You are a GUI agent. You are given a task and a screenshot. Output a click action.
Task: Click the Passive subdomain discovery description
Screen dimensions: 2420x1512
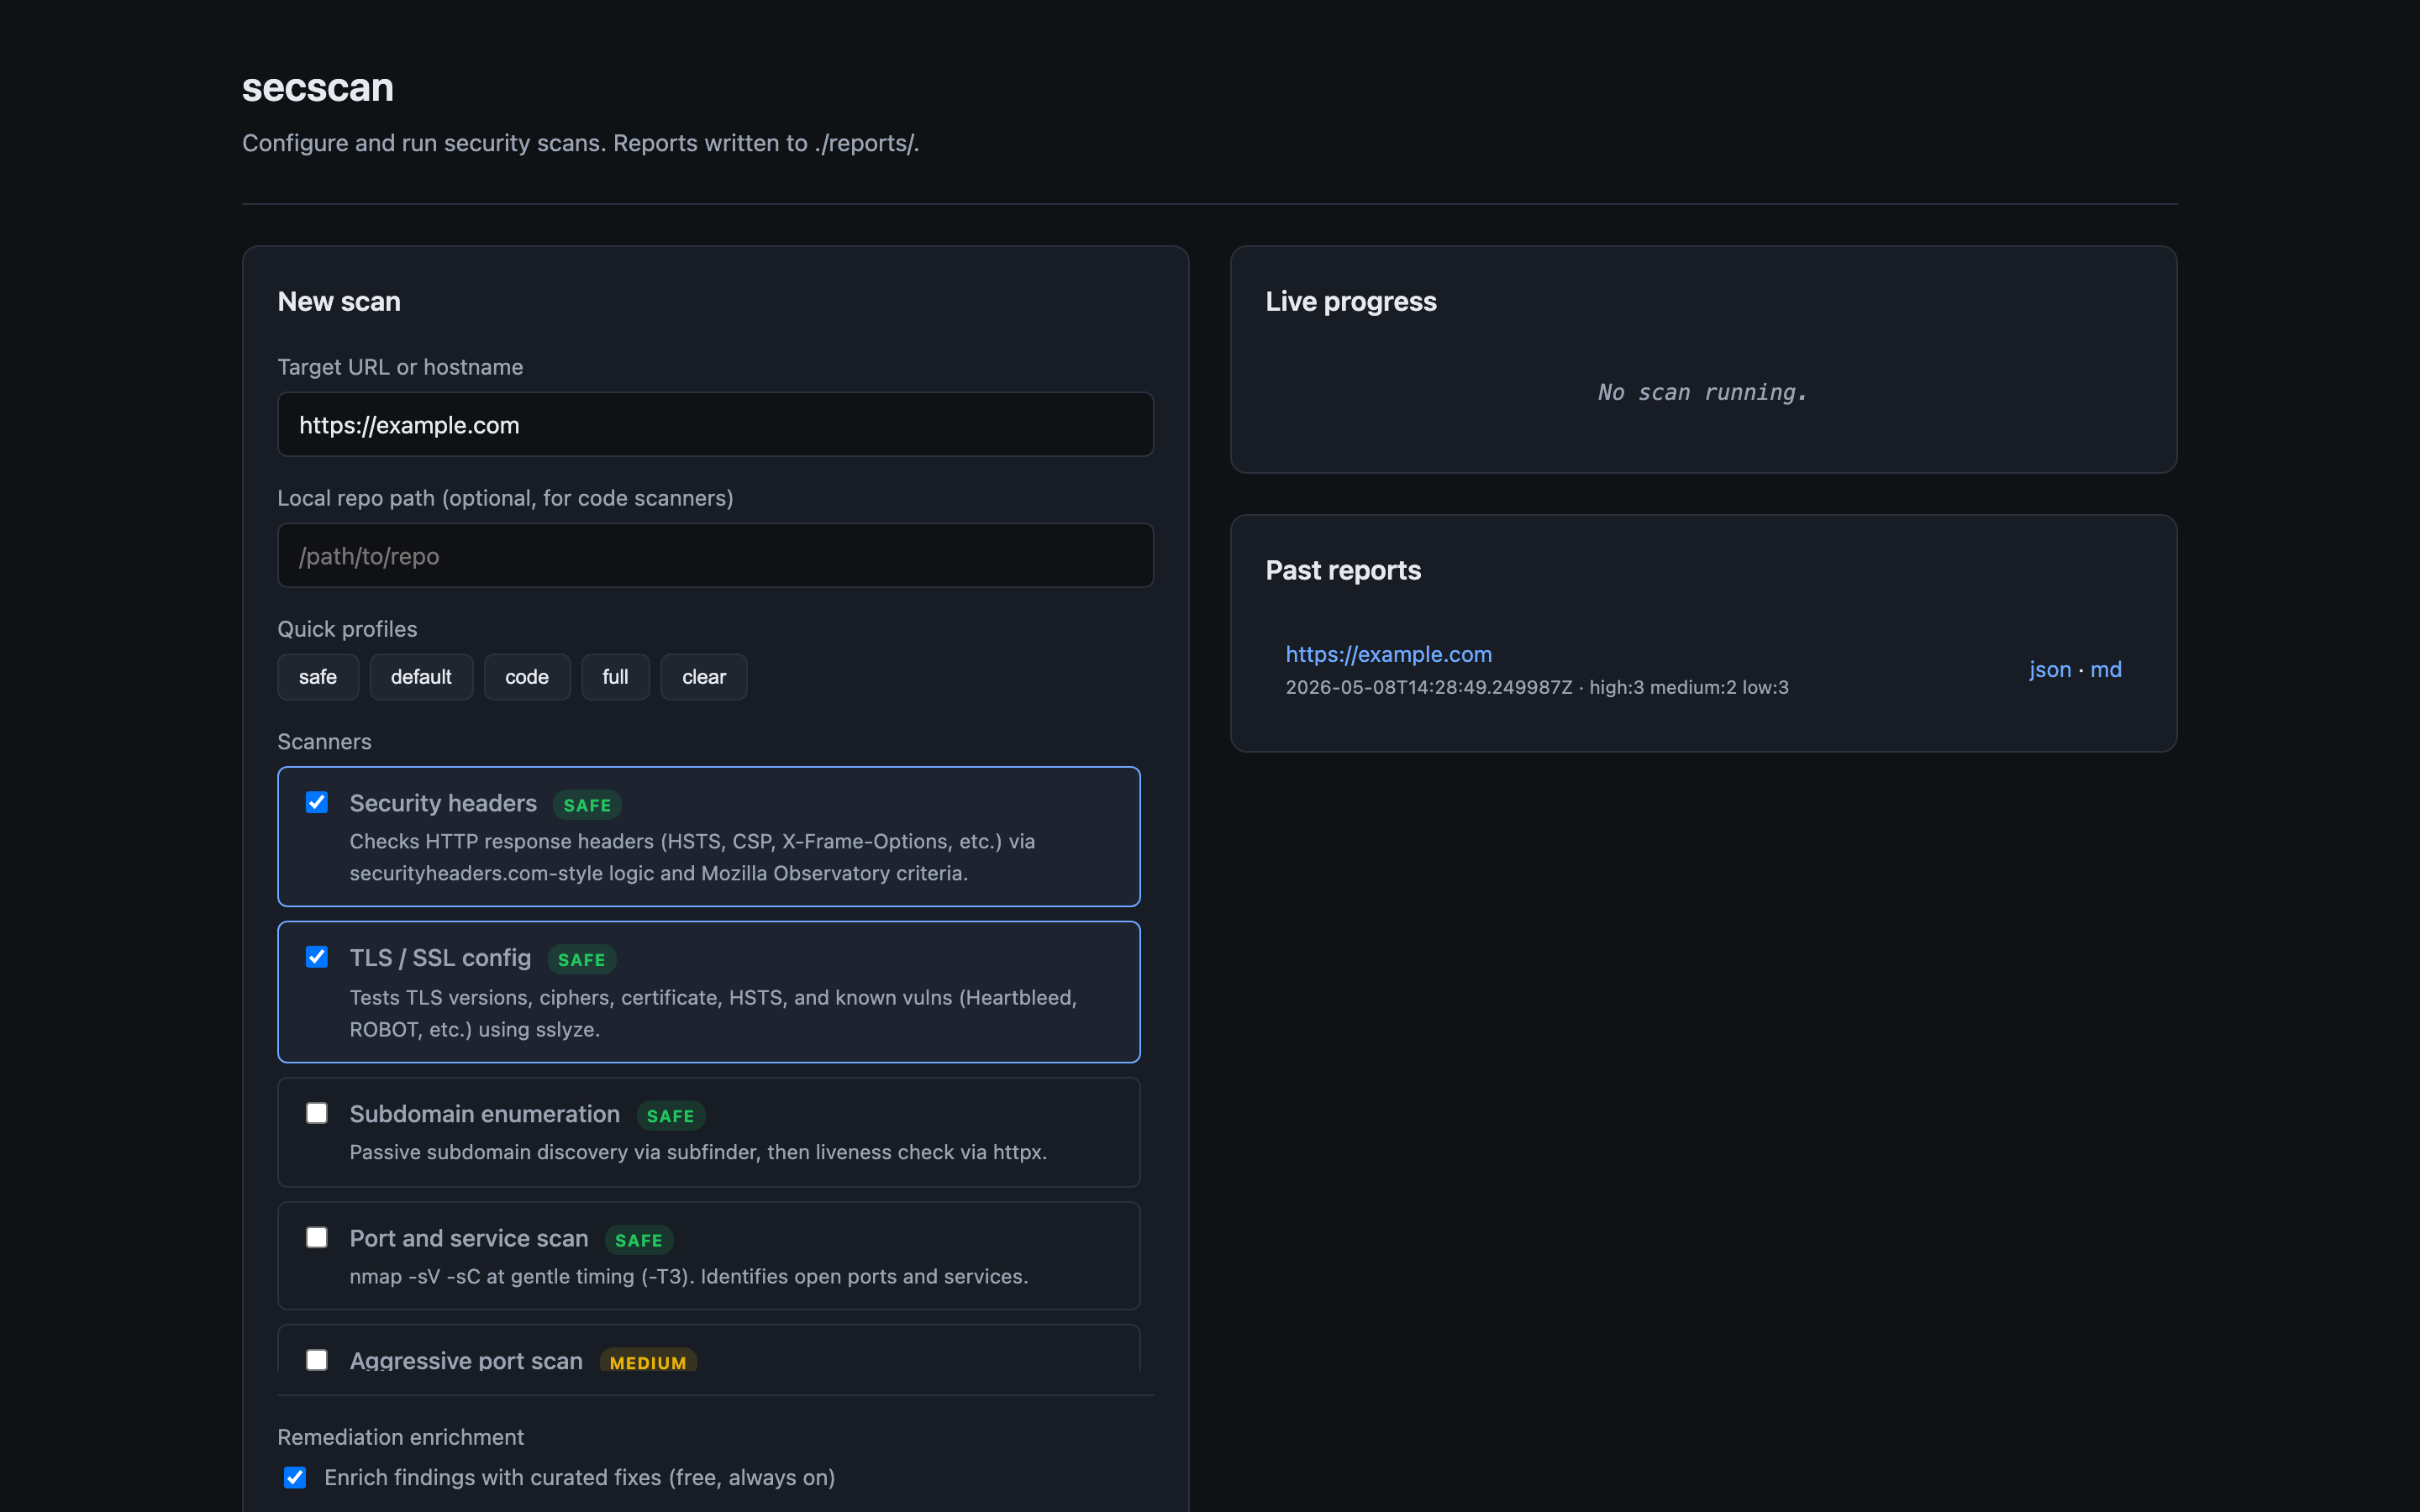point(698,1152)
